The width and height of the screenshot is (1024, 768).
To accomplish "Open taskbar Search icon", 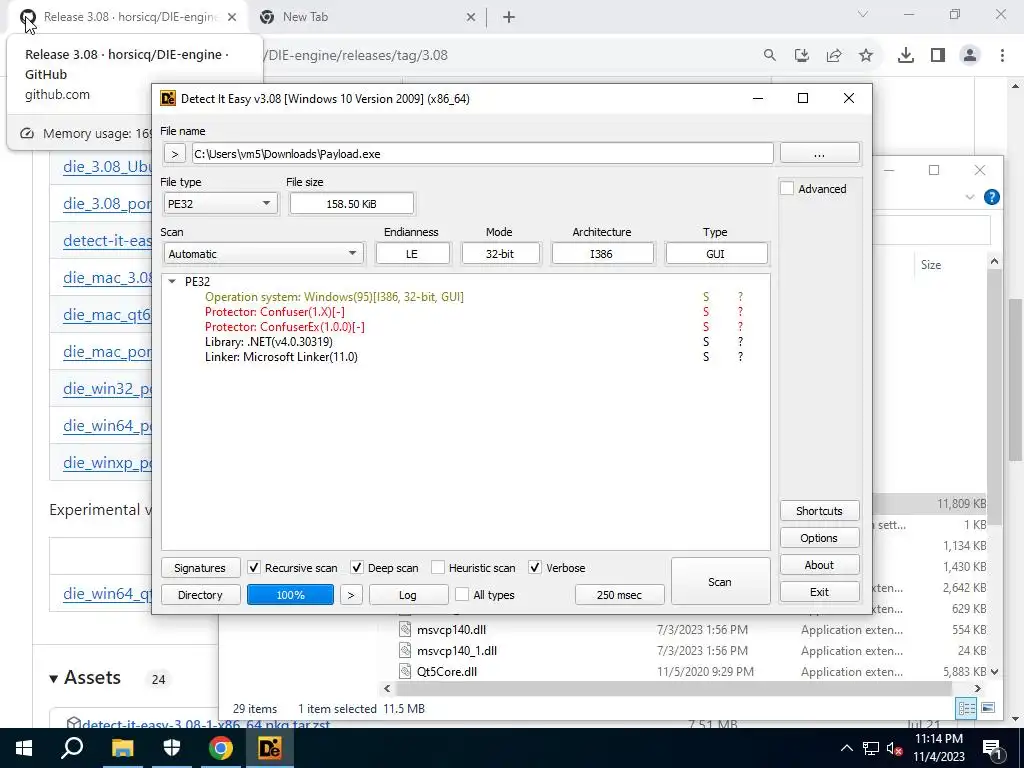I will (x=72, y=748).
